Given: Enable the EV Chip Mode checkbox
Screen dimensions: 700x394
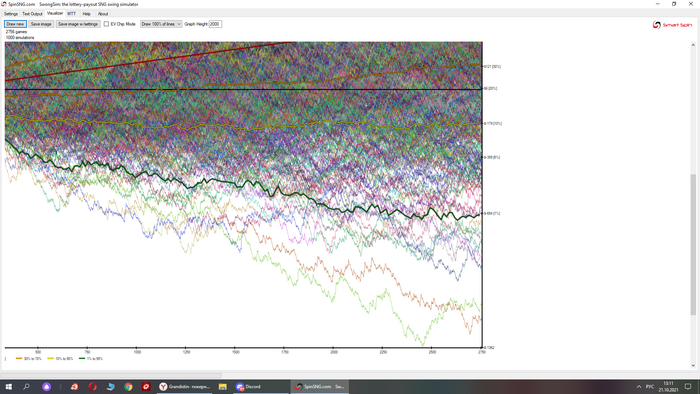Looking at the screenshot, I should click(106, 24).
